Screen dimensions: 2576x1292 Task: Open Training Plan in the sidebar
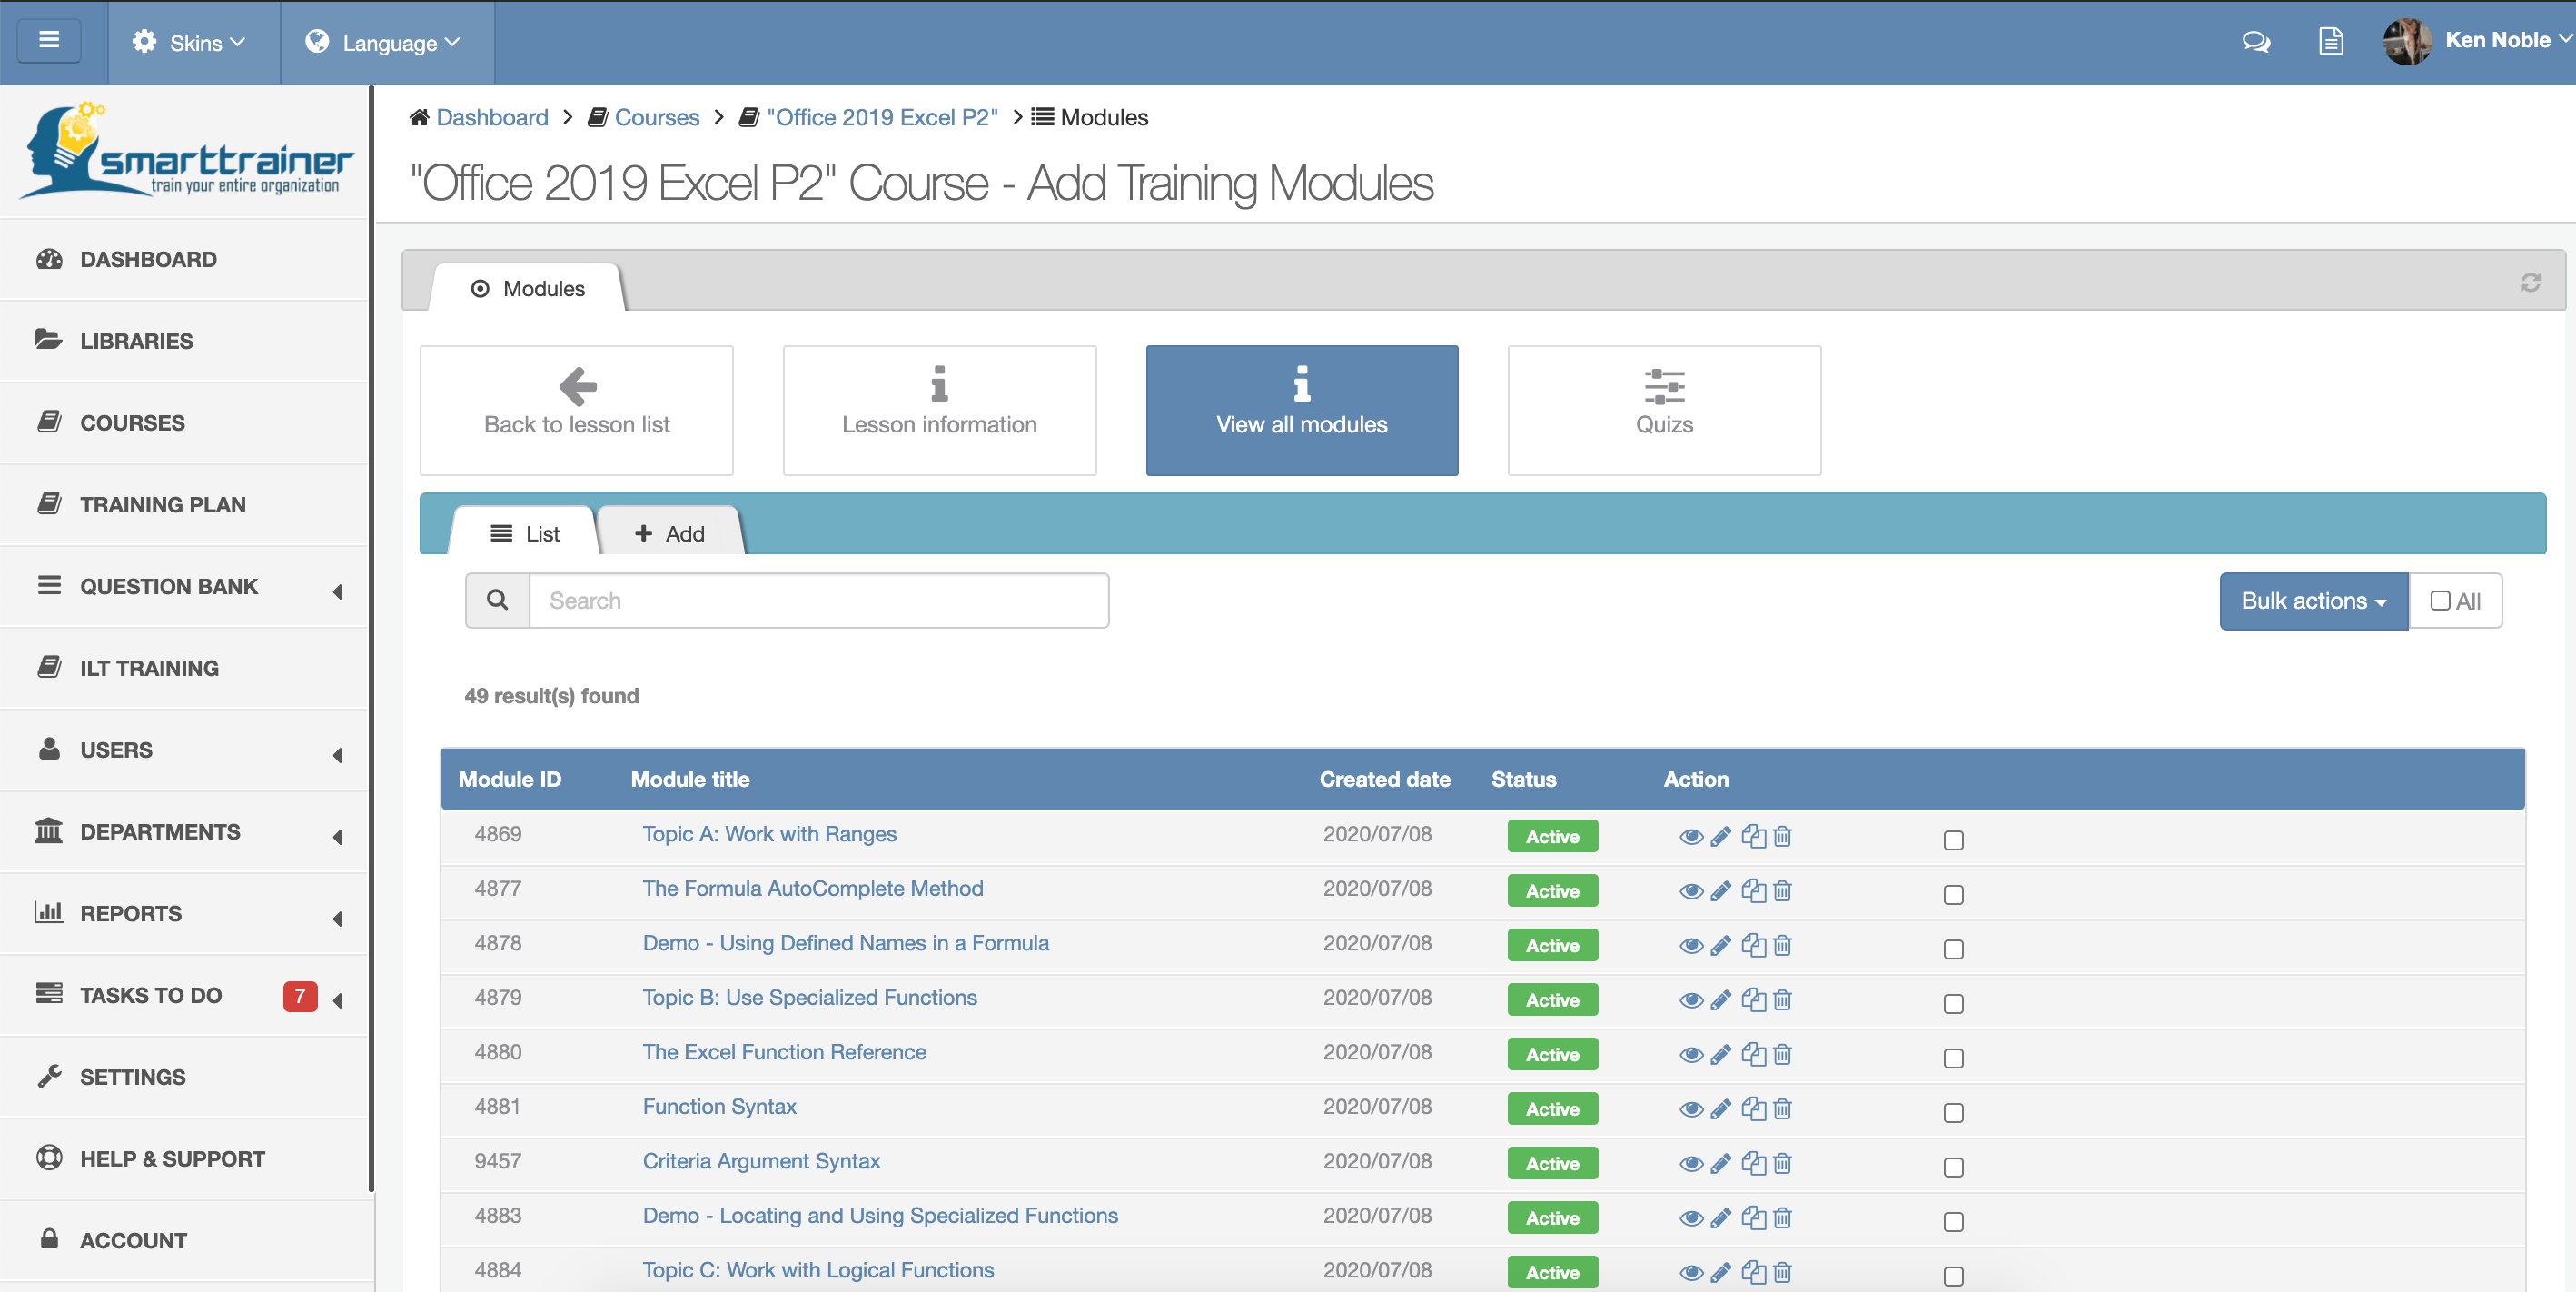tap(185, 505)
